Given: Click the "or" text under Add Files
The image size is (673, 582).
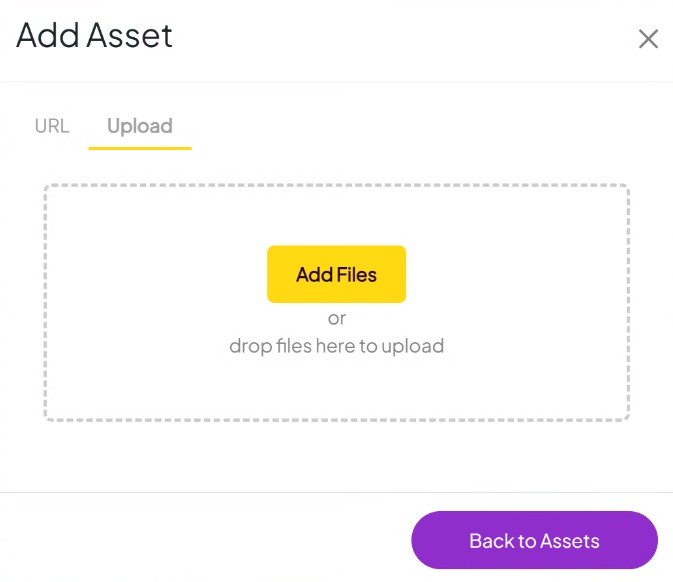Looking at the screenshot, I should (336, 319).
